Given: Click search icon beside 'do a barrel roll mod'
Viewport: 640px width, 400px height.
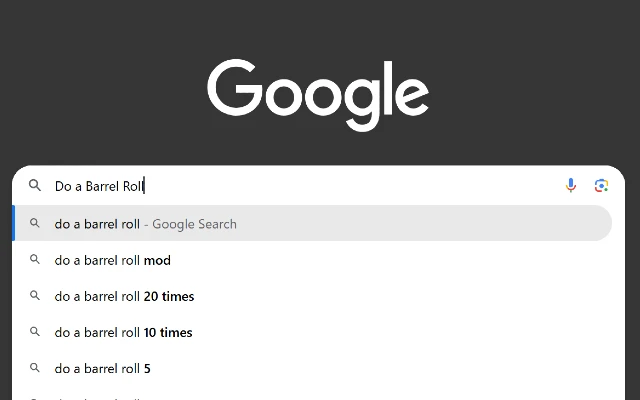Looking at the screenshot, I should coord(35,260).
